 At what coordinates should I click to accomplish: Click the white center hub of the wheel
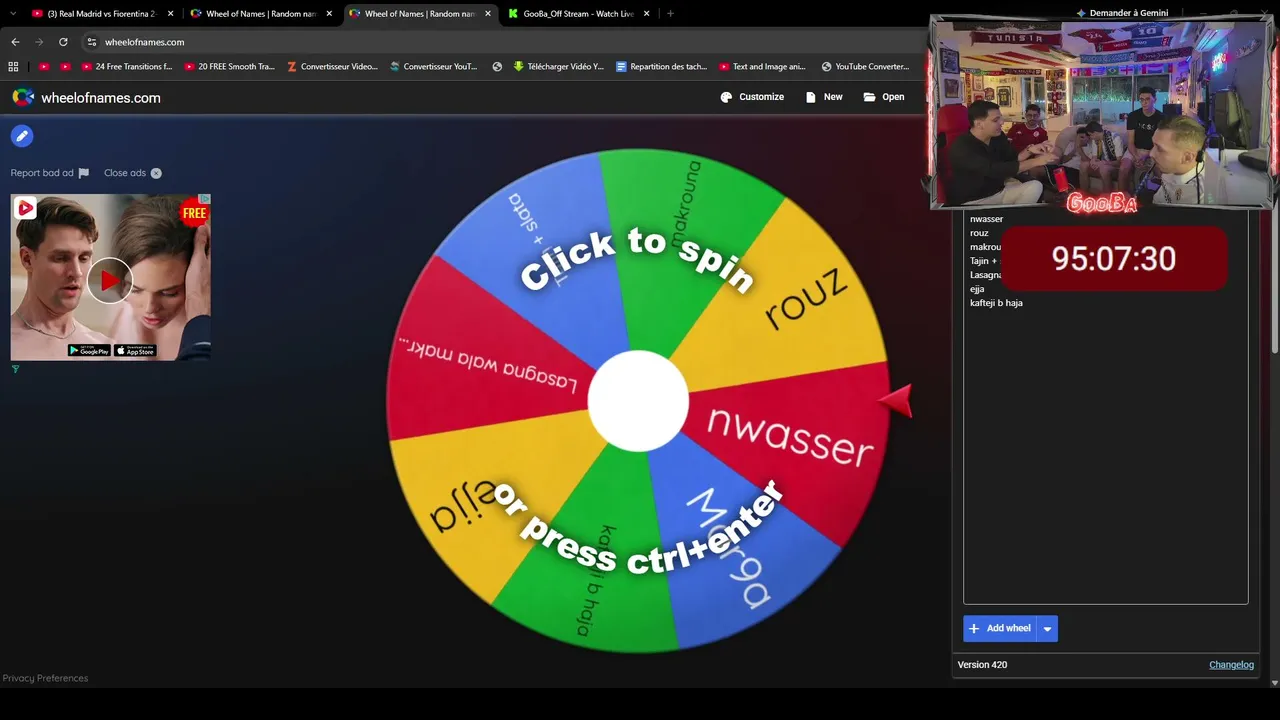point(638,401)
